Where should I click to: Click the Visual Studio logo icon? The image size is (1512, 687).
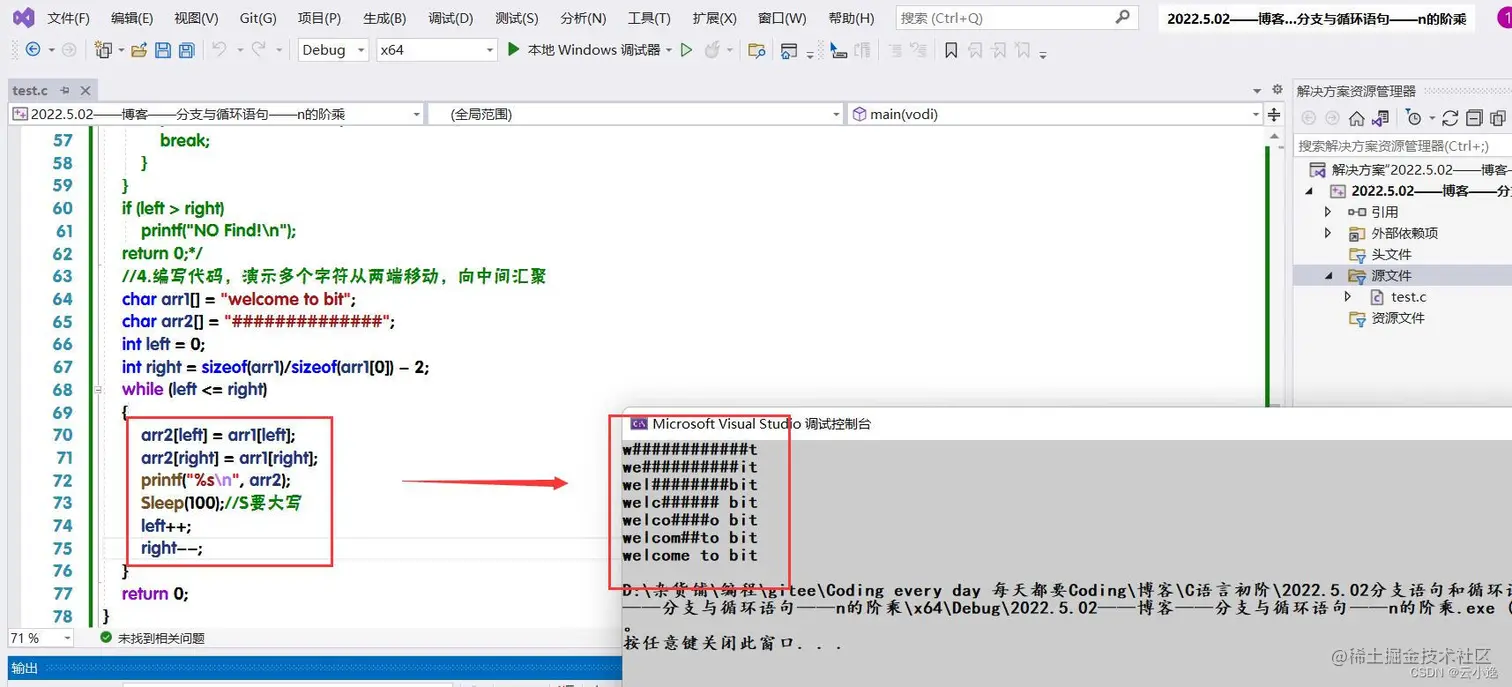pos(22,18)
